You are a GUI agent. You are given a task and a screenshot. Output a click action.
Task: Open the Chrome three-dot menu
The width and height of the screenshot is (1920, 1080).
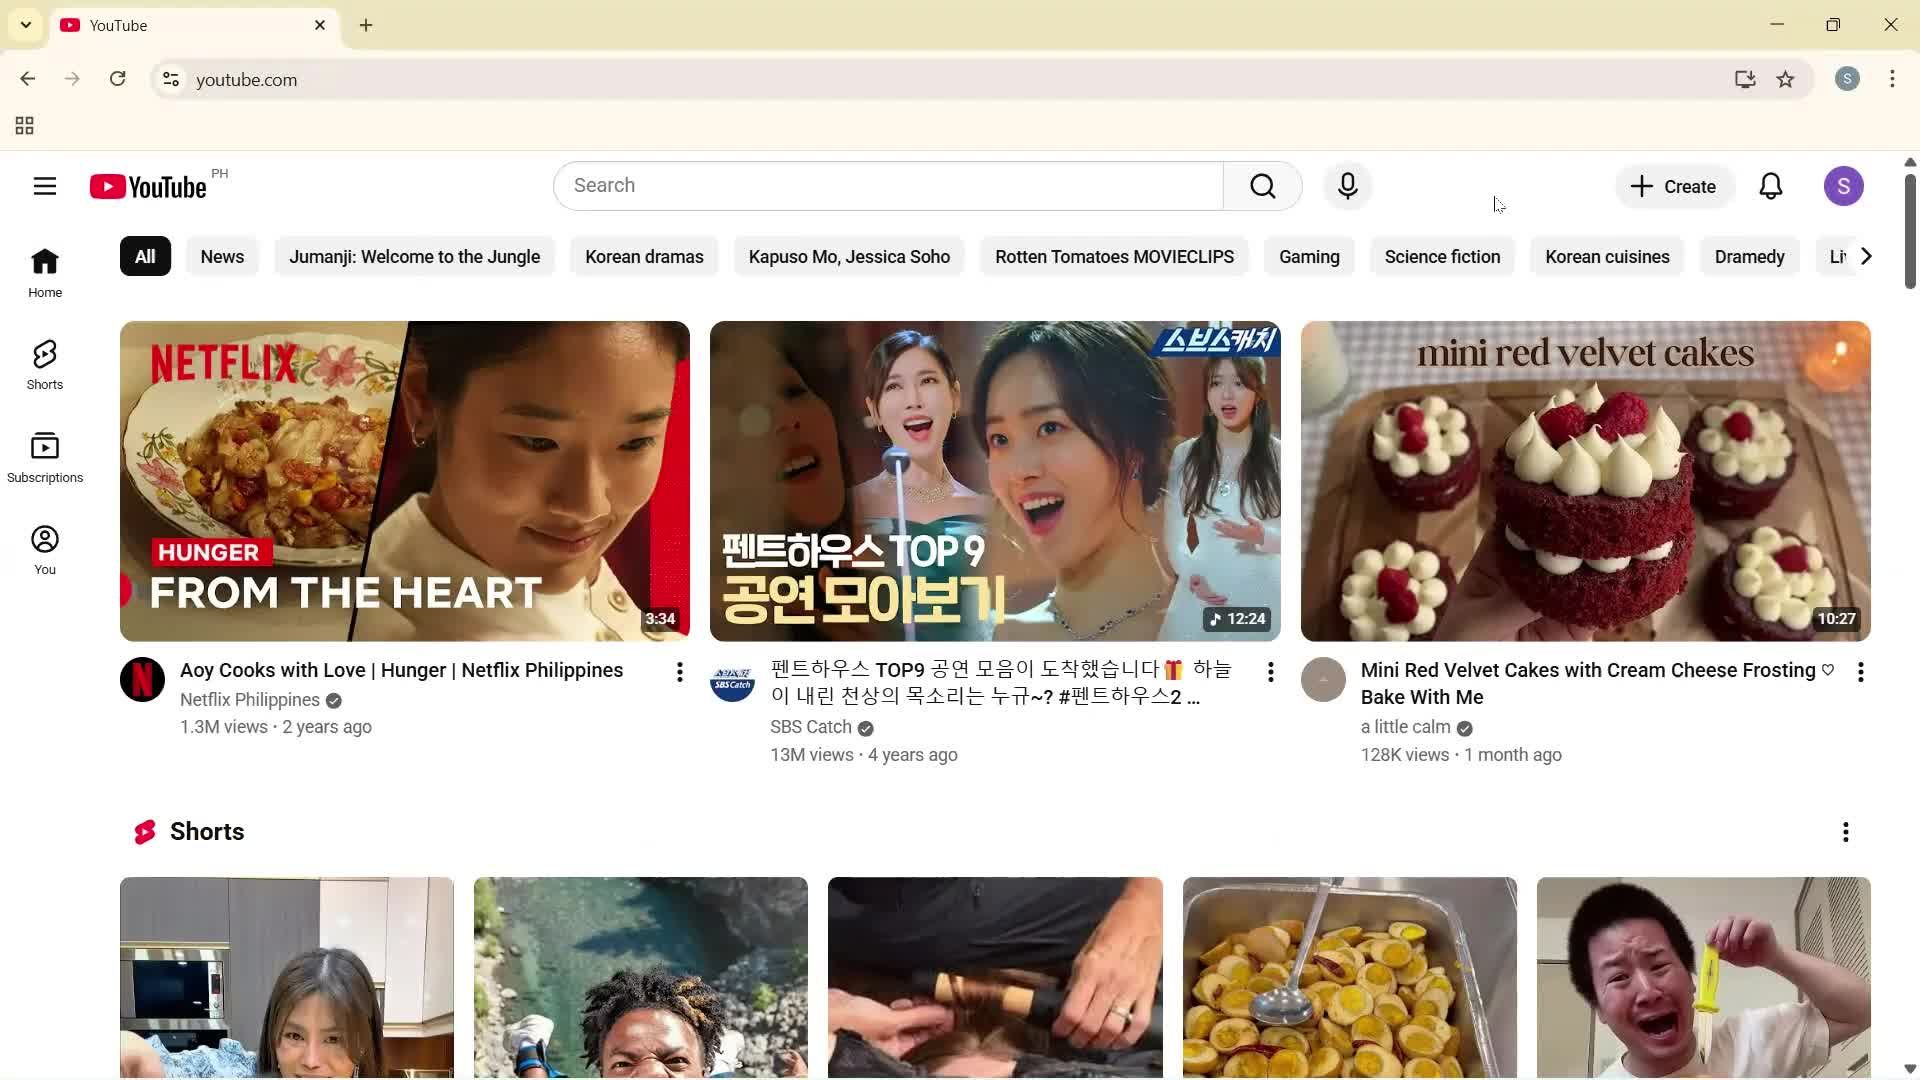point(1892,79)
